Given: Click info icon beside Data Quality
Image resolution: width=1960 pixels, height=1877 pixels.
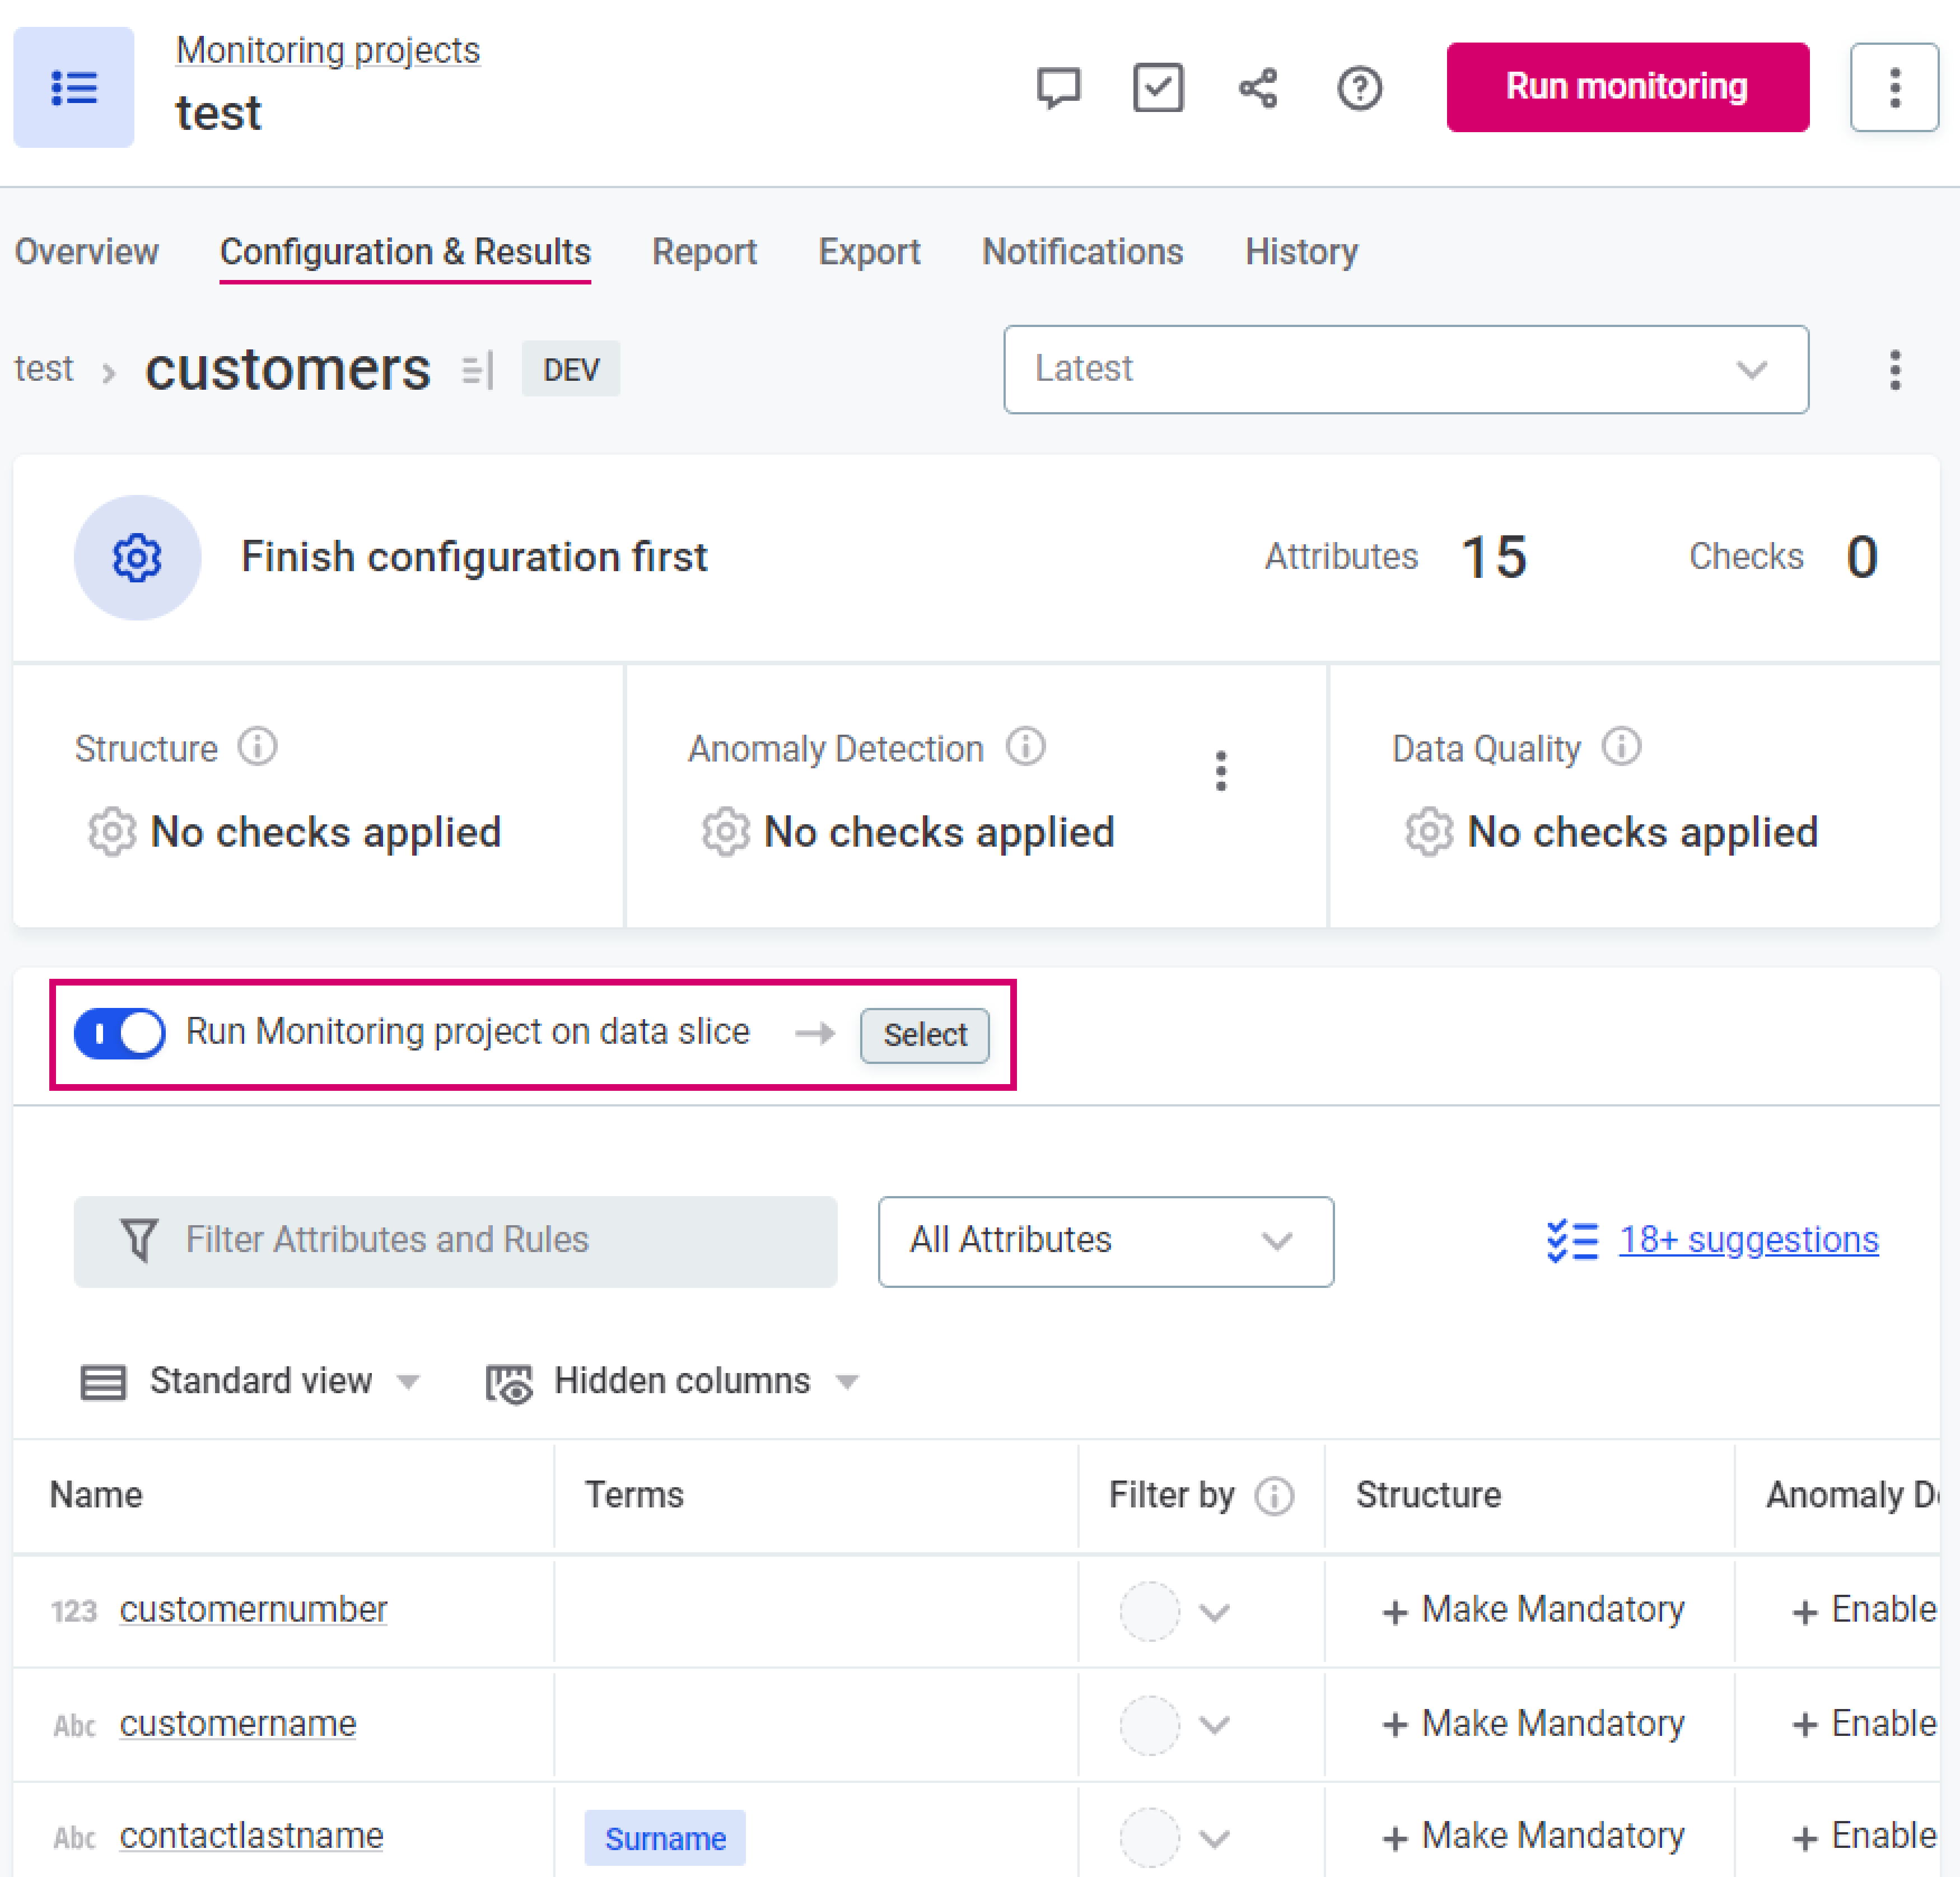Looking at the screenshot, I should tap(1621, 746).
